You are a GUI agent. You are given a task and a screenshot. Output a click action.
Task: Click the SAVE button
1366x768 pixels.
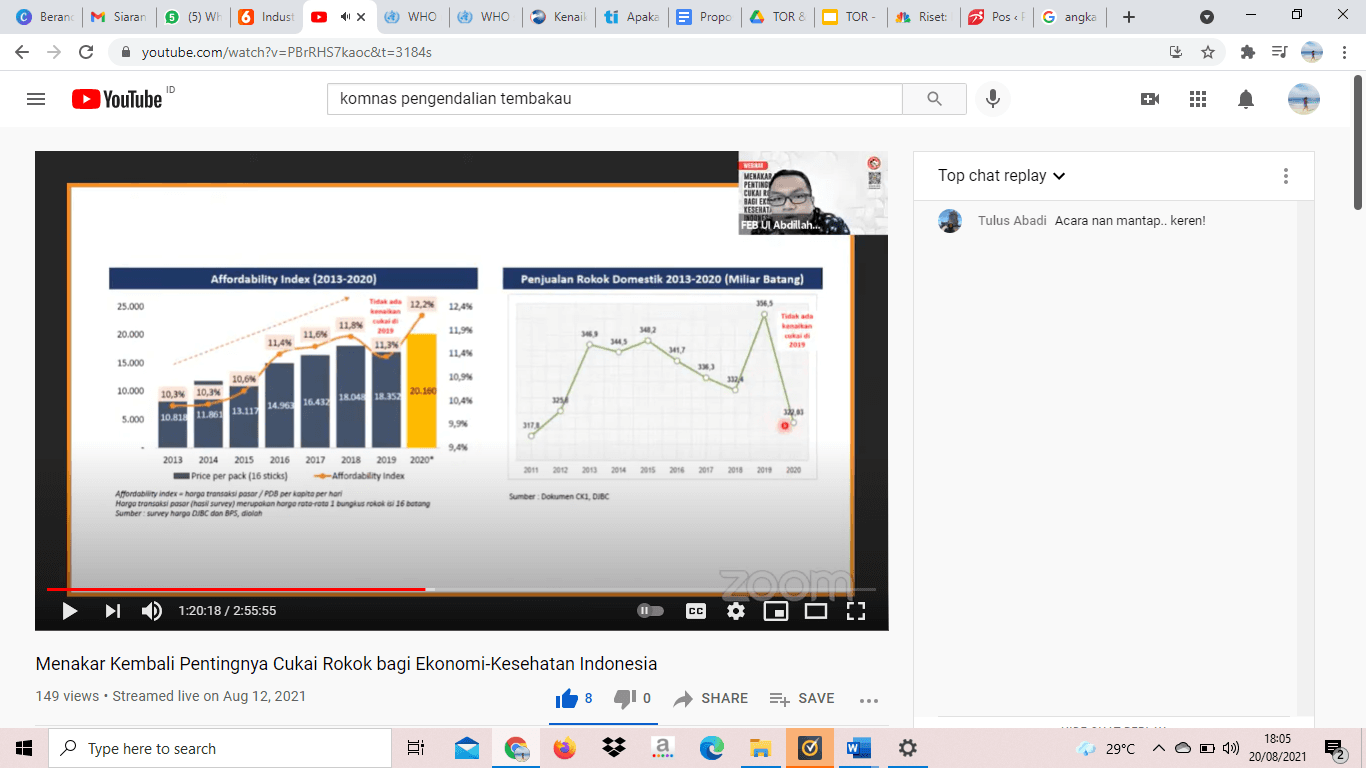(x=802, y=698)
